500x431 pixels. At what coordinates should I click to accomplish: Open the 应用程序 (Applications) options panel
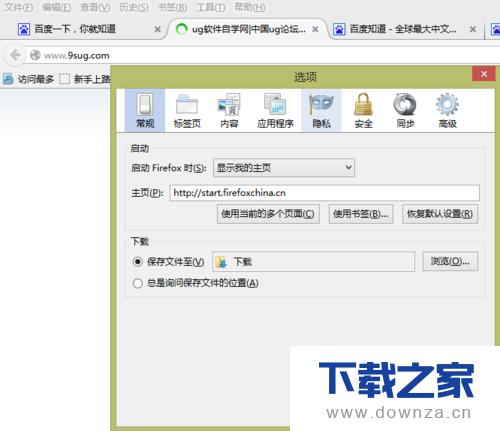[x=275, y=111]
